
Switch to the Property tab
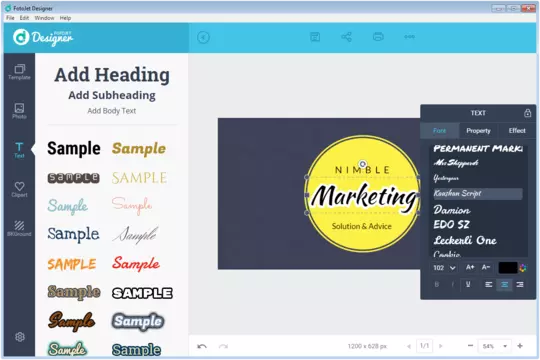tap(478, 131)
